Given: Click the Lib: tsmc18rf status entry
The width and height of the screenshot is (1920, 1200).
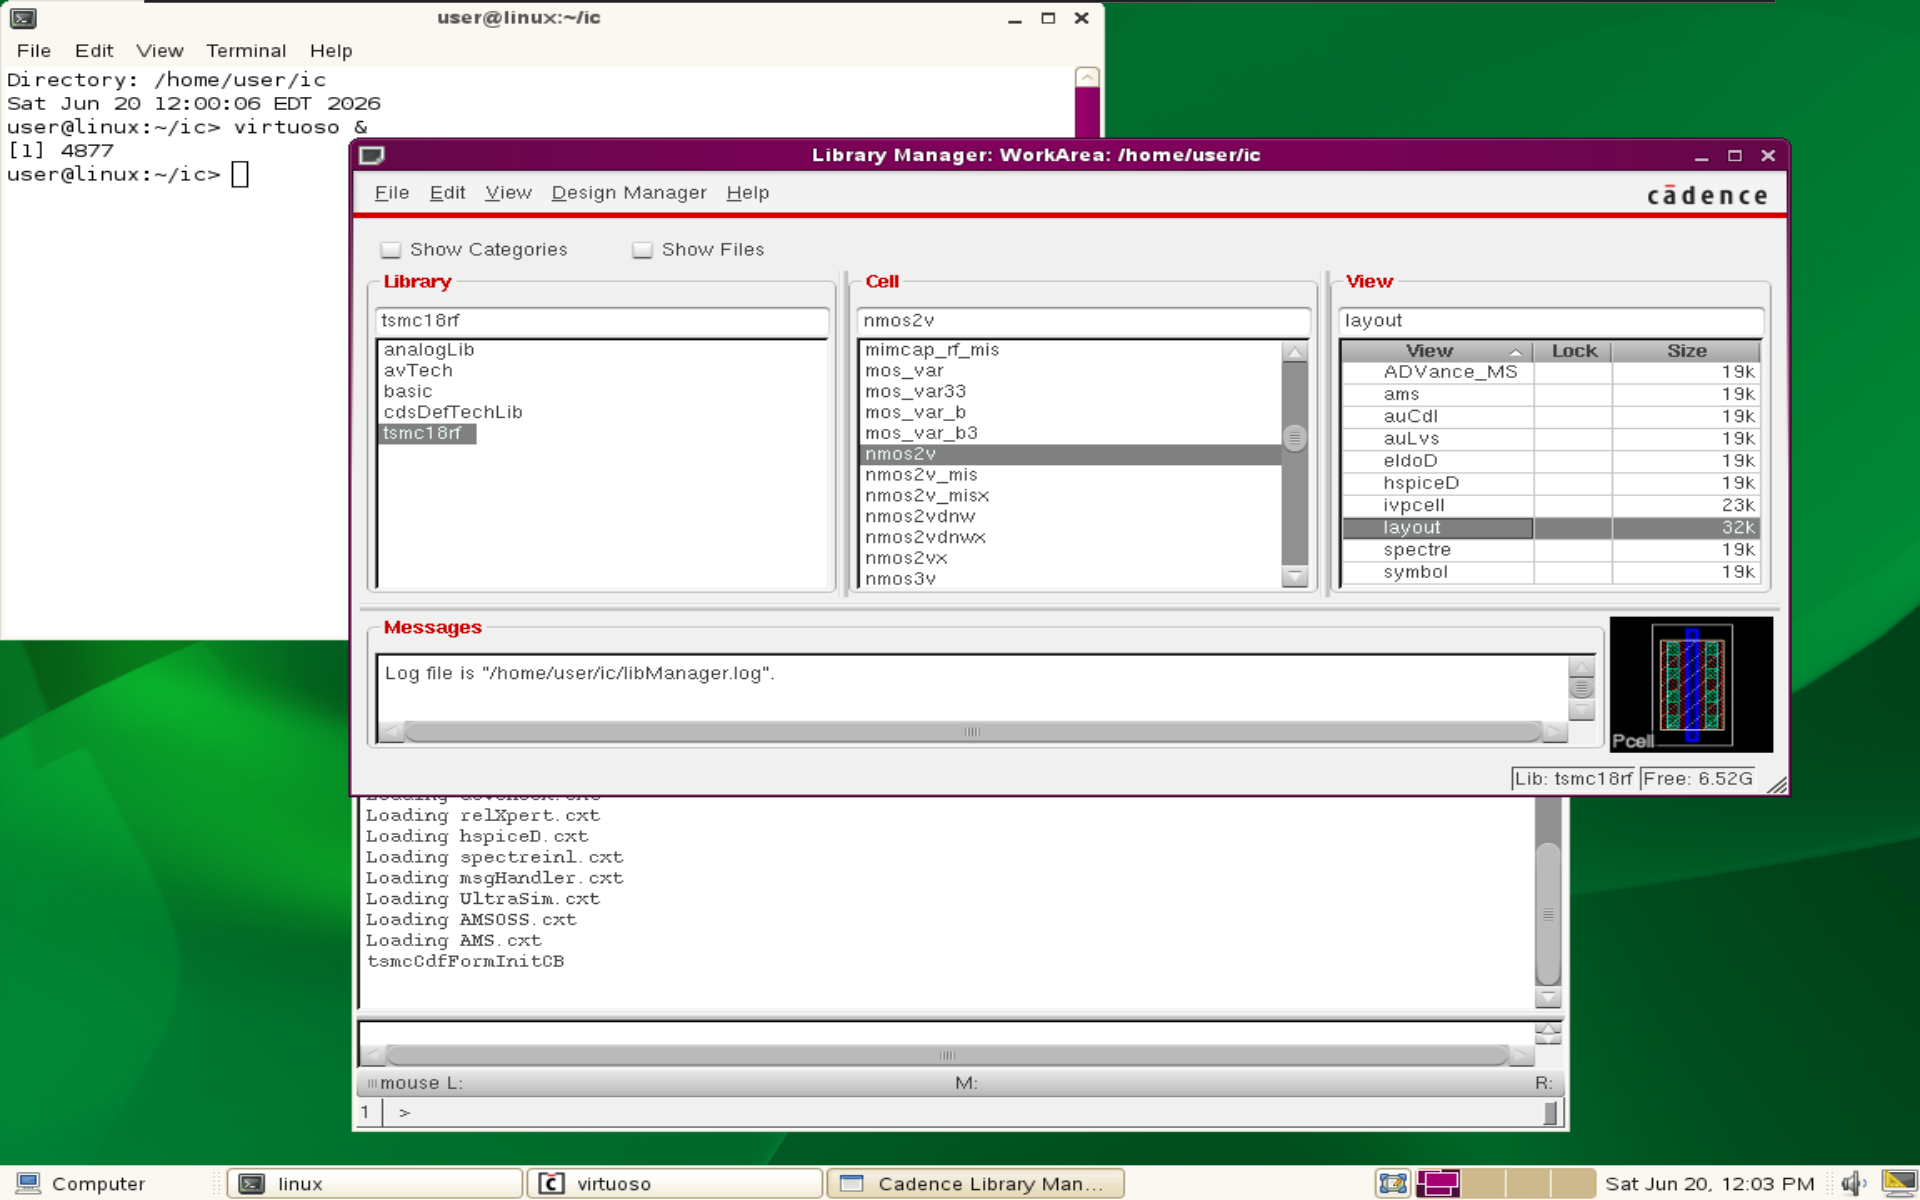Looking at the screenshot, I should 1573,779.
